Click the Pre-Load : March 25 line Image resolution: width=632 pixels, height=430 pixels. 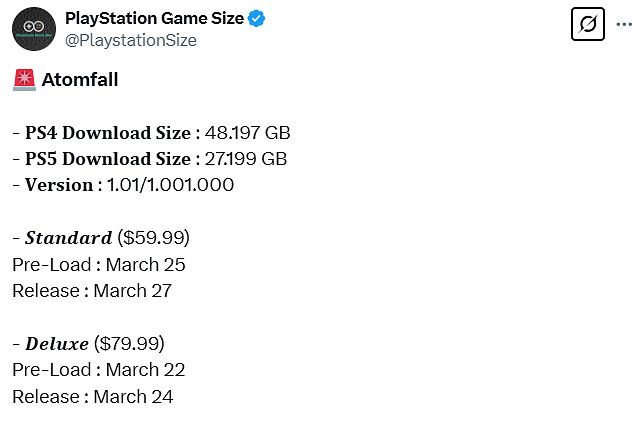coord(99,265)
